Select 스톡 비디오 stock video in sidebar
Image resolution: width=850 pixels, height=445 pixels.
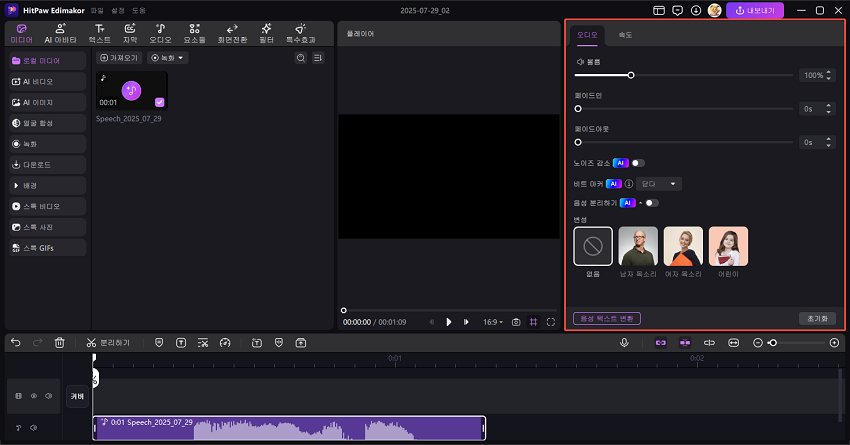point(47,206)
